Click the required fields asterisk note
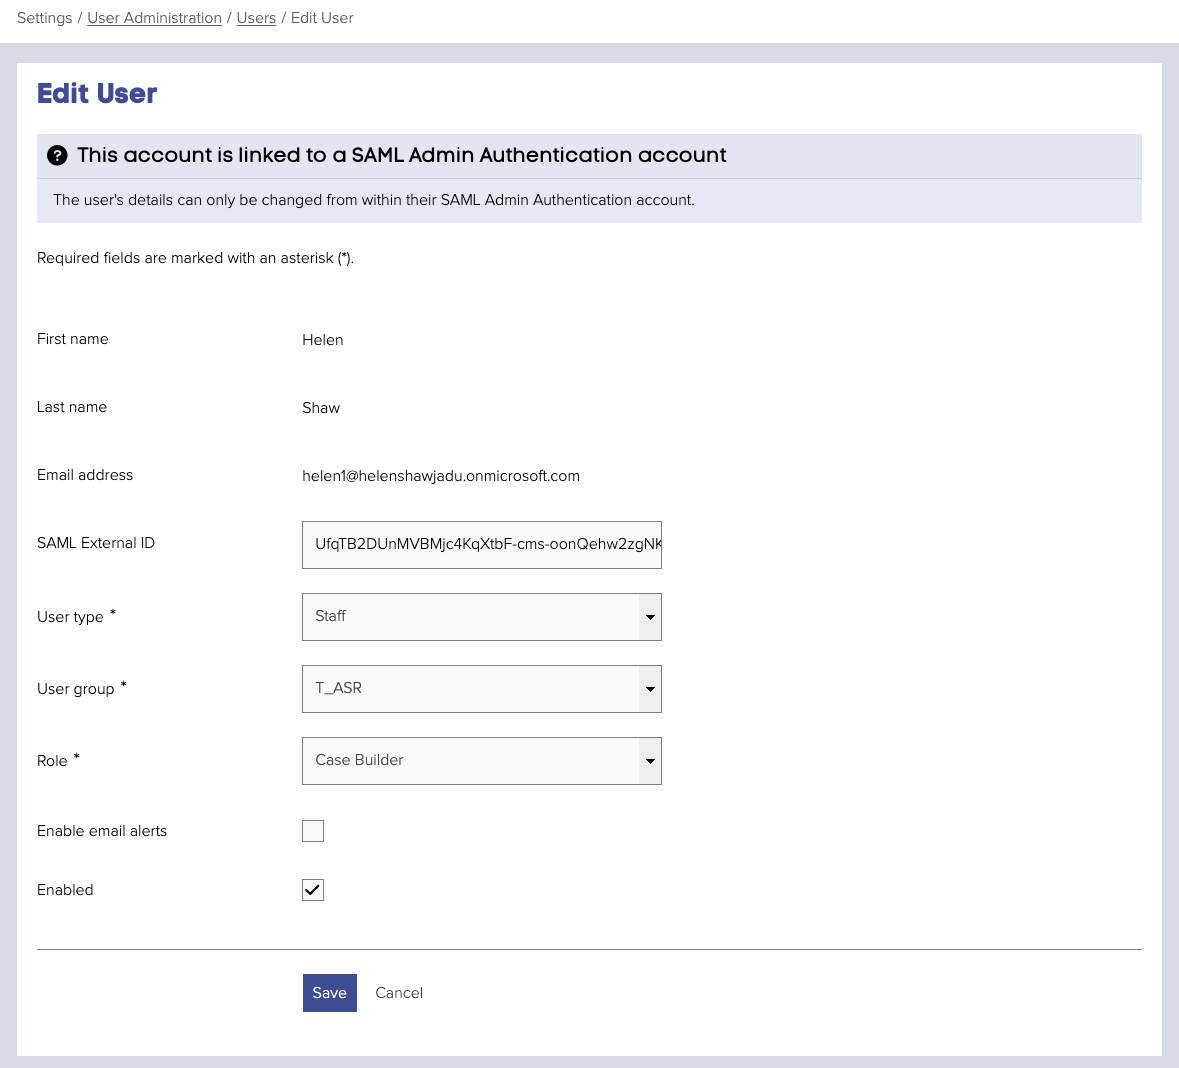Screen dimensions: 1179x1068 (x=195, y=258)
